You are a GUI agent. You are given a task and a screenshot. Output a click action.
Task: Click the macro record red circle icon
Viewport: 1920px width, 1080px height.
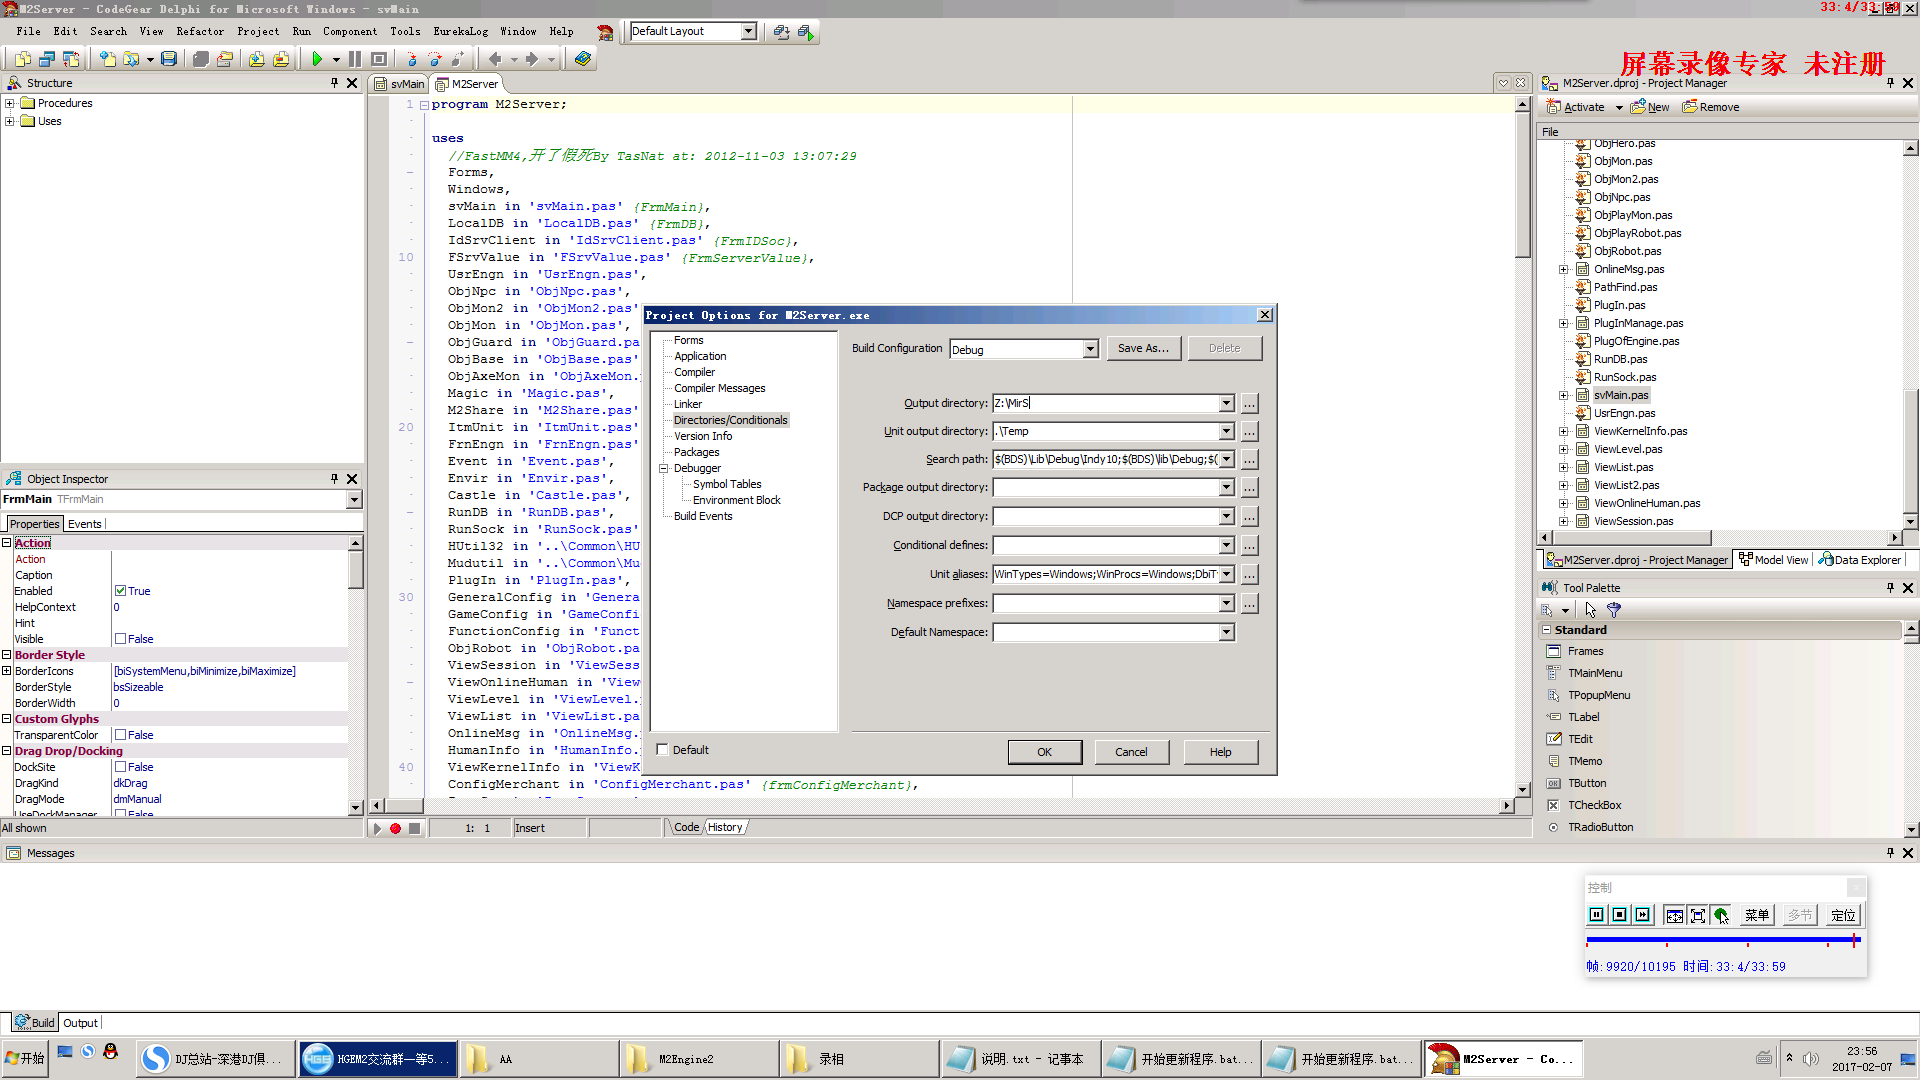click(x=396, y=828)
